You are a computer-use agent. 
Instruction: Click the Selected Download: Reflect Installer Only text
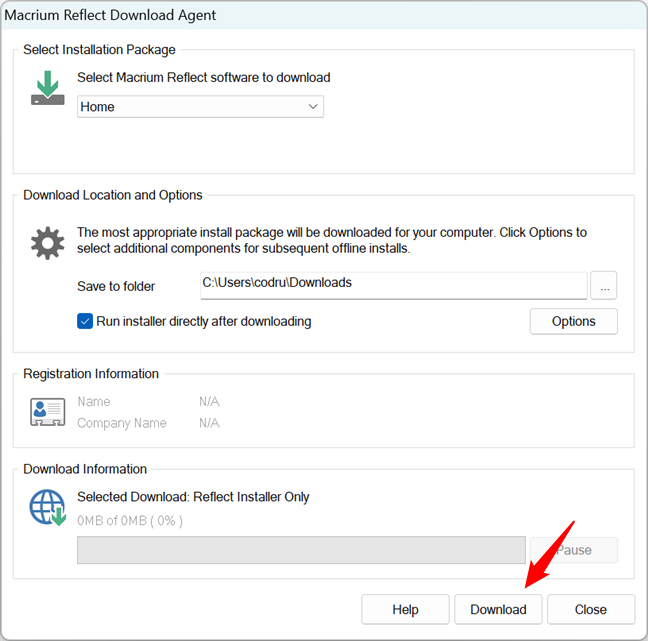coord(193,497)
